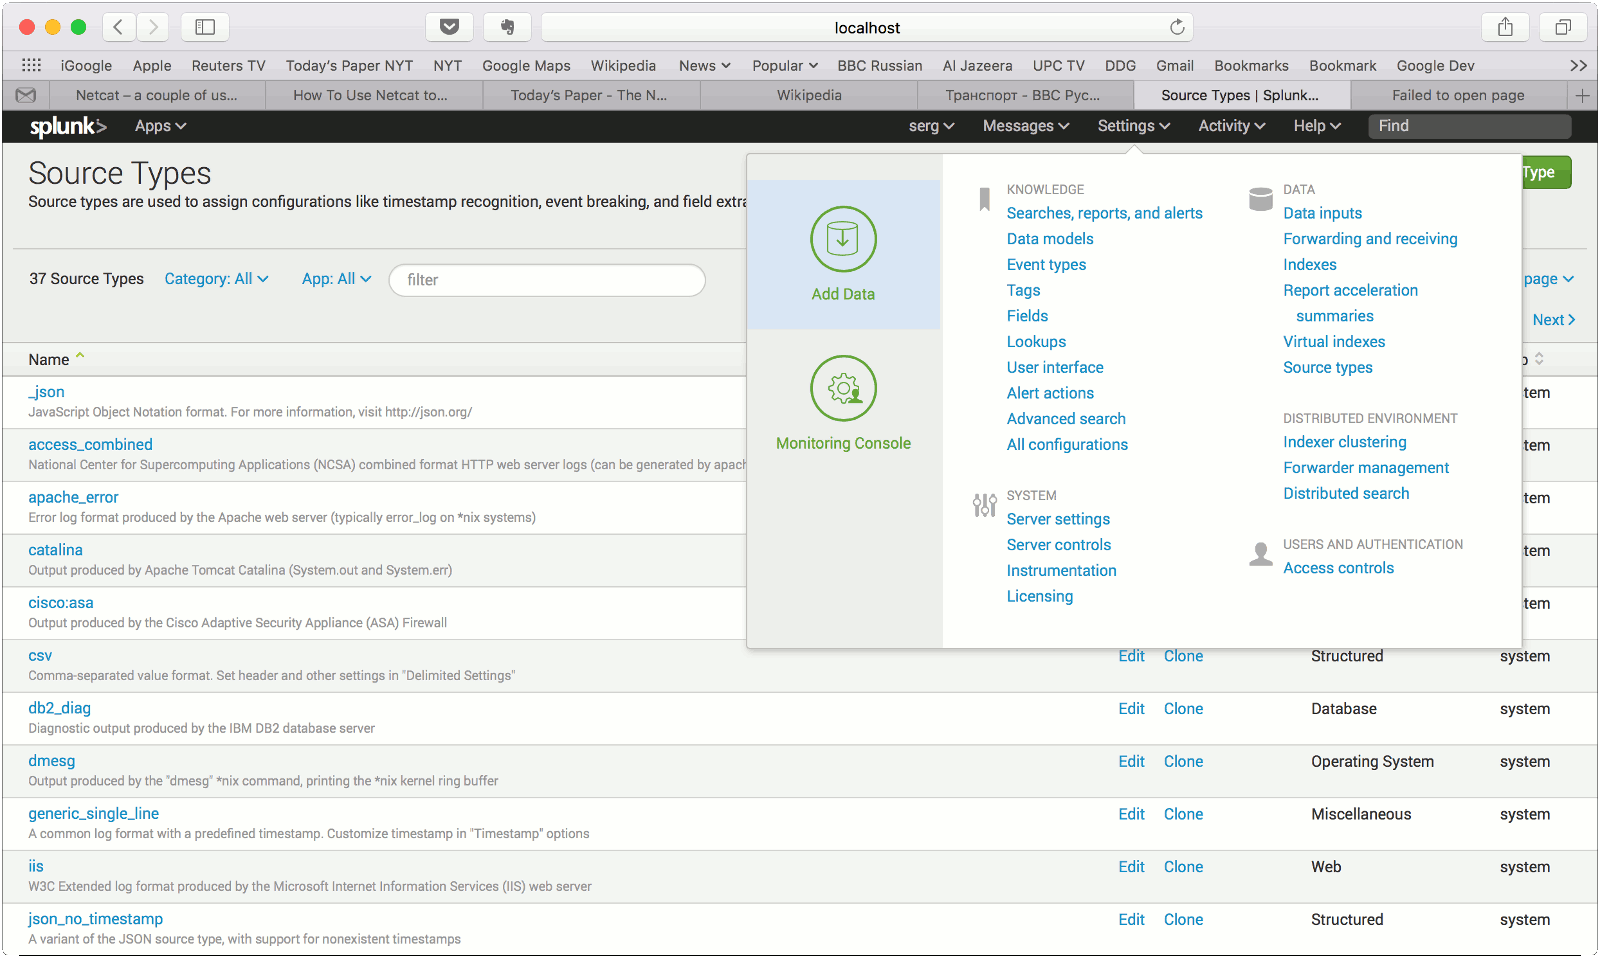Expand News bookmarks folder
This screenshot has height=959, width=1600.
(x=705, y=65)
